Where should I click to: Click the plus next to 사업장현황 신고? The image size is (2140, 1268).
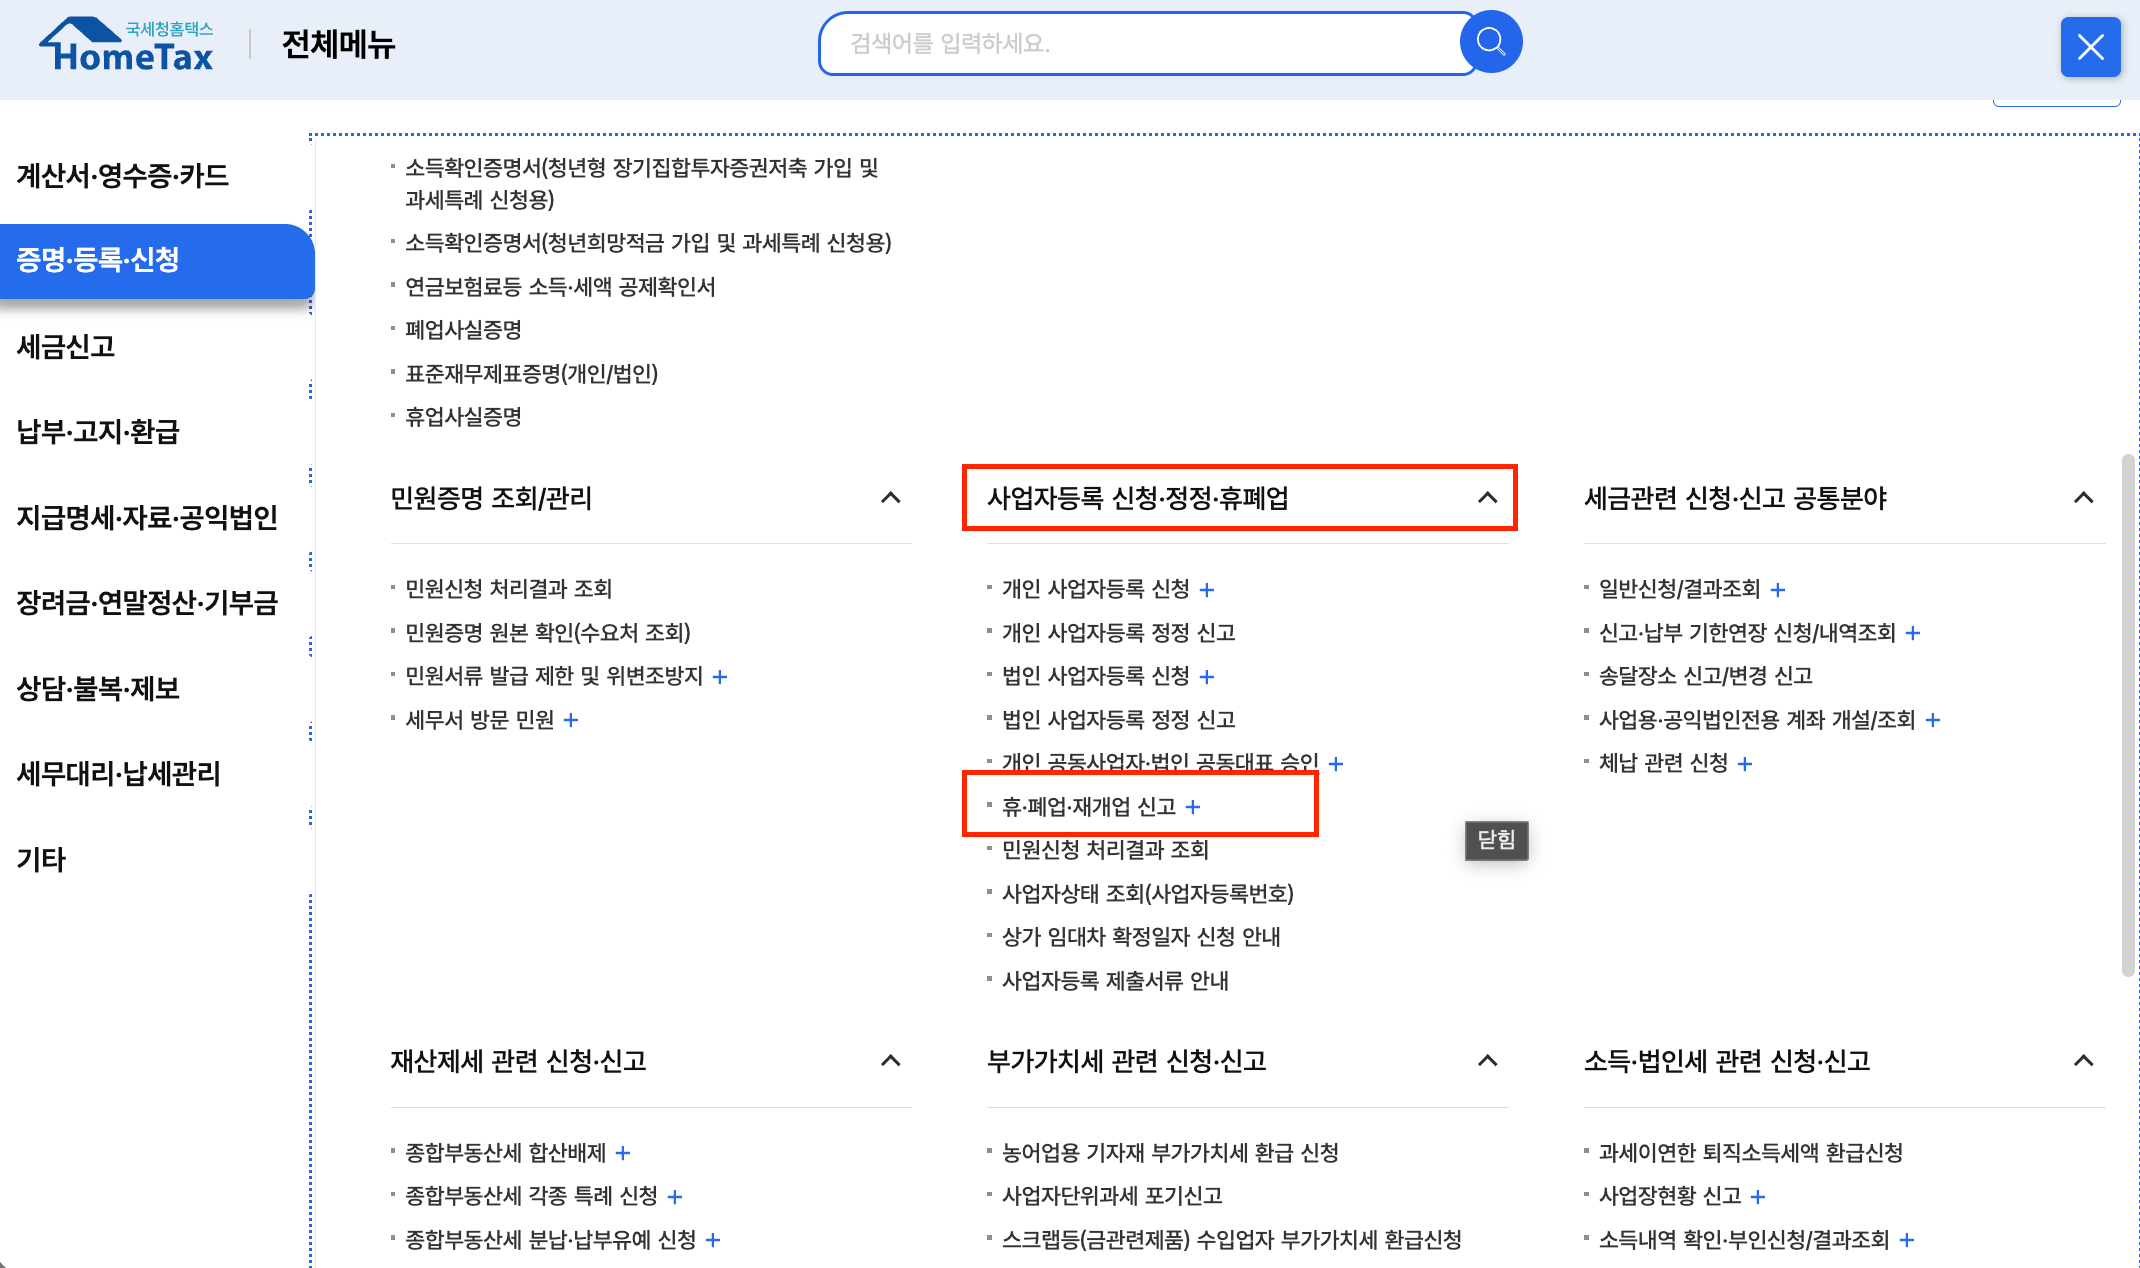click(x=1758, y=1196)
